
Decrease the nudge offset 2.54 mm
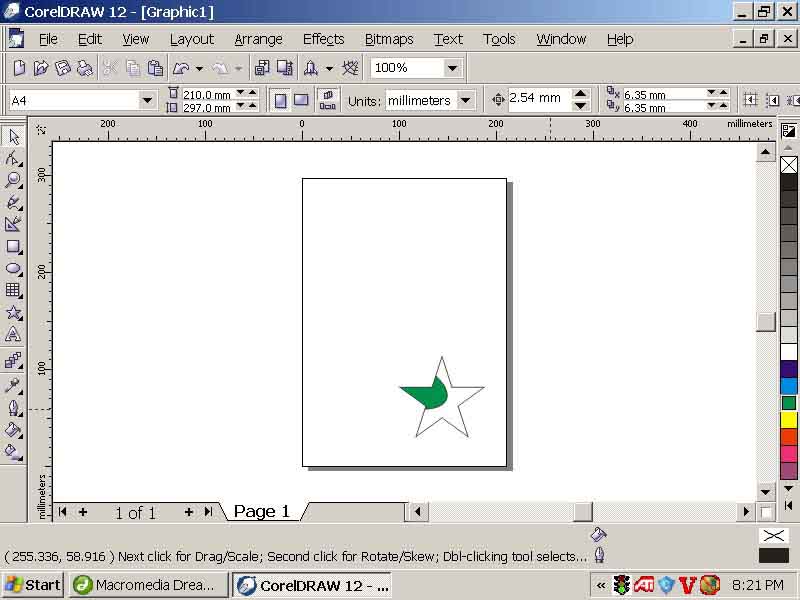[x=580, y=106]
